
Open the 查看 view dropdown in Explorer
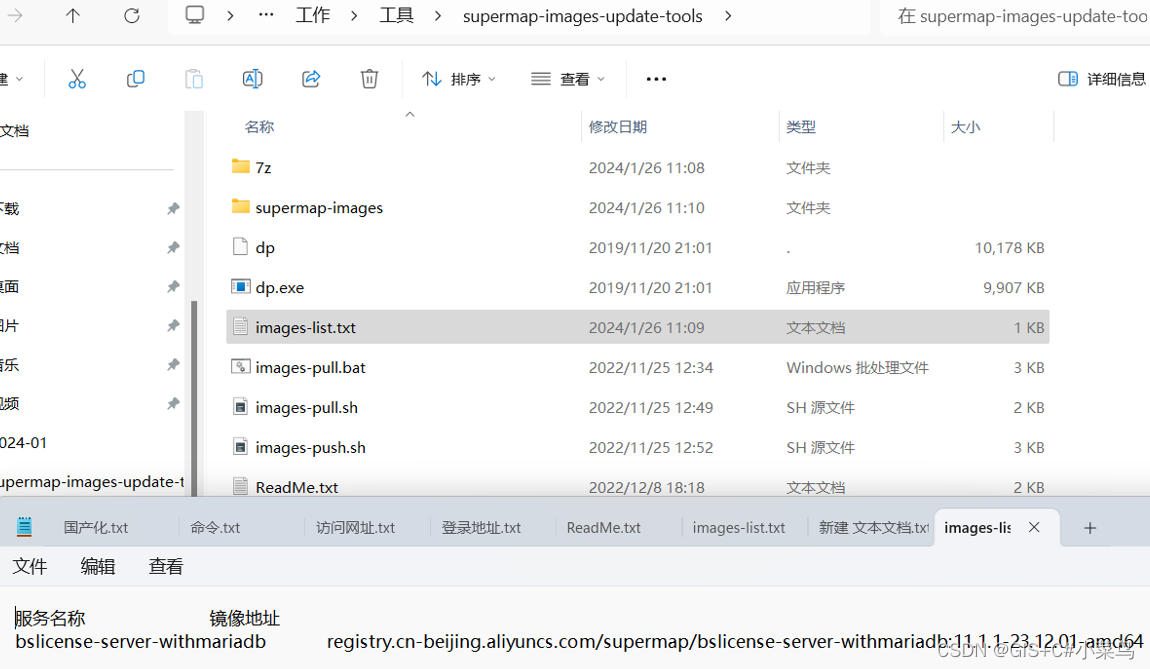pyautogui.click(x=567, y=78)
